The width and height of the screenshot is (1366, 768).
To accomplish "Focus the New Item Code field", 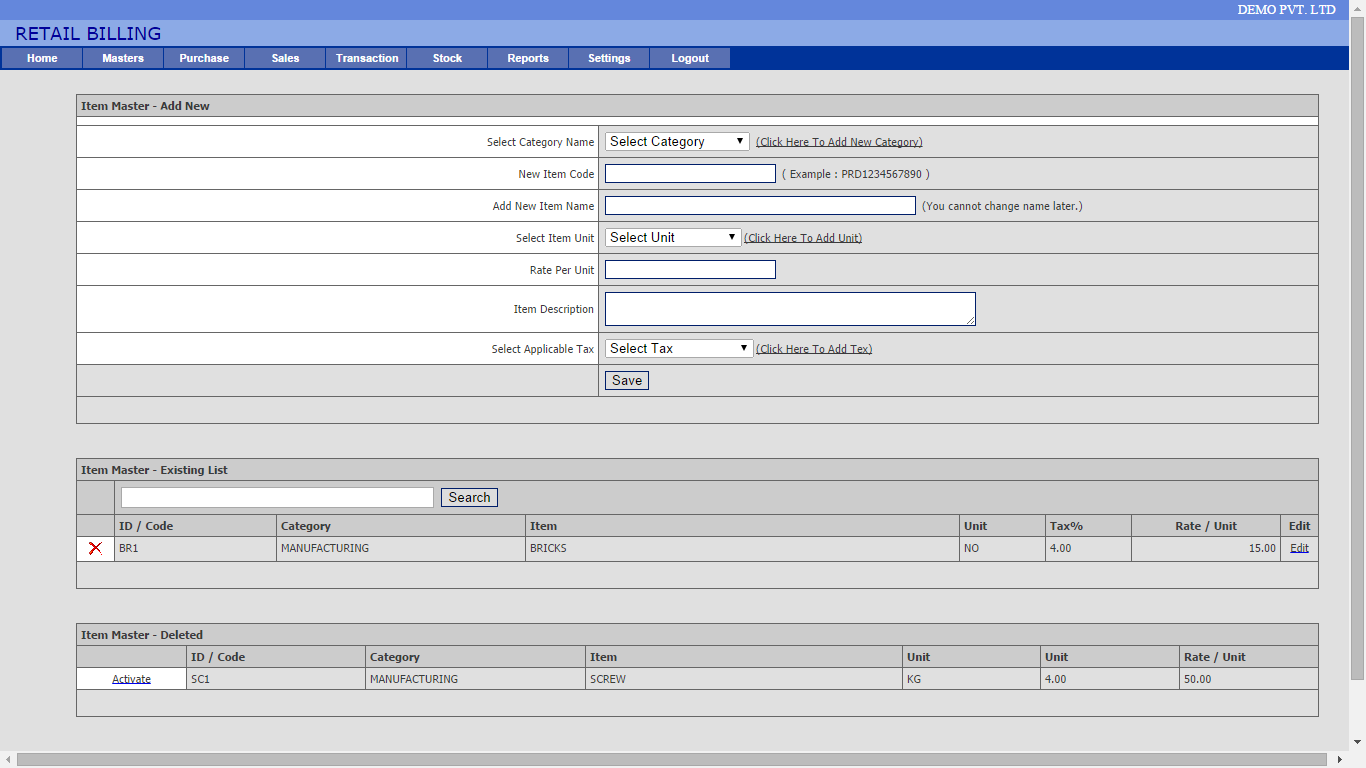I will tap(690, 174).
